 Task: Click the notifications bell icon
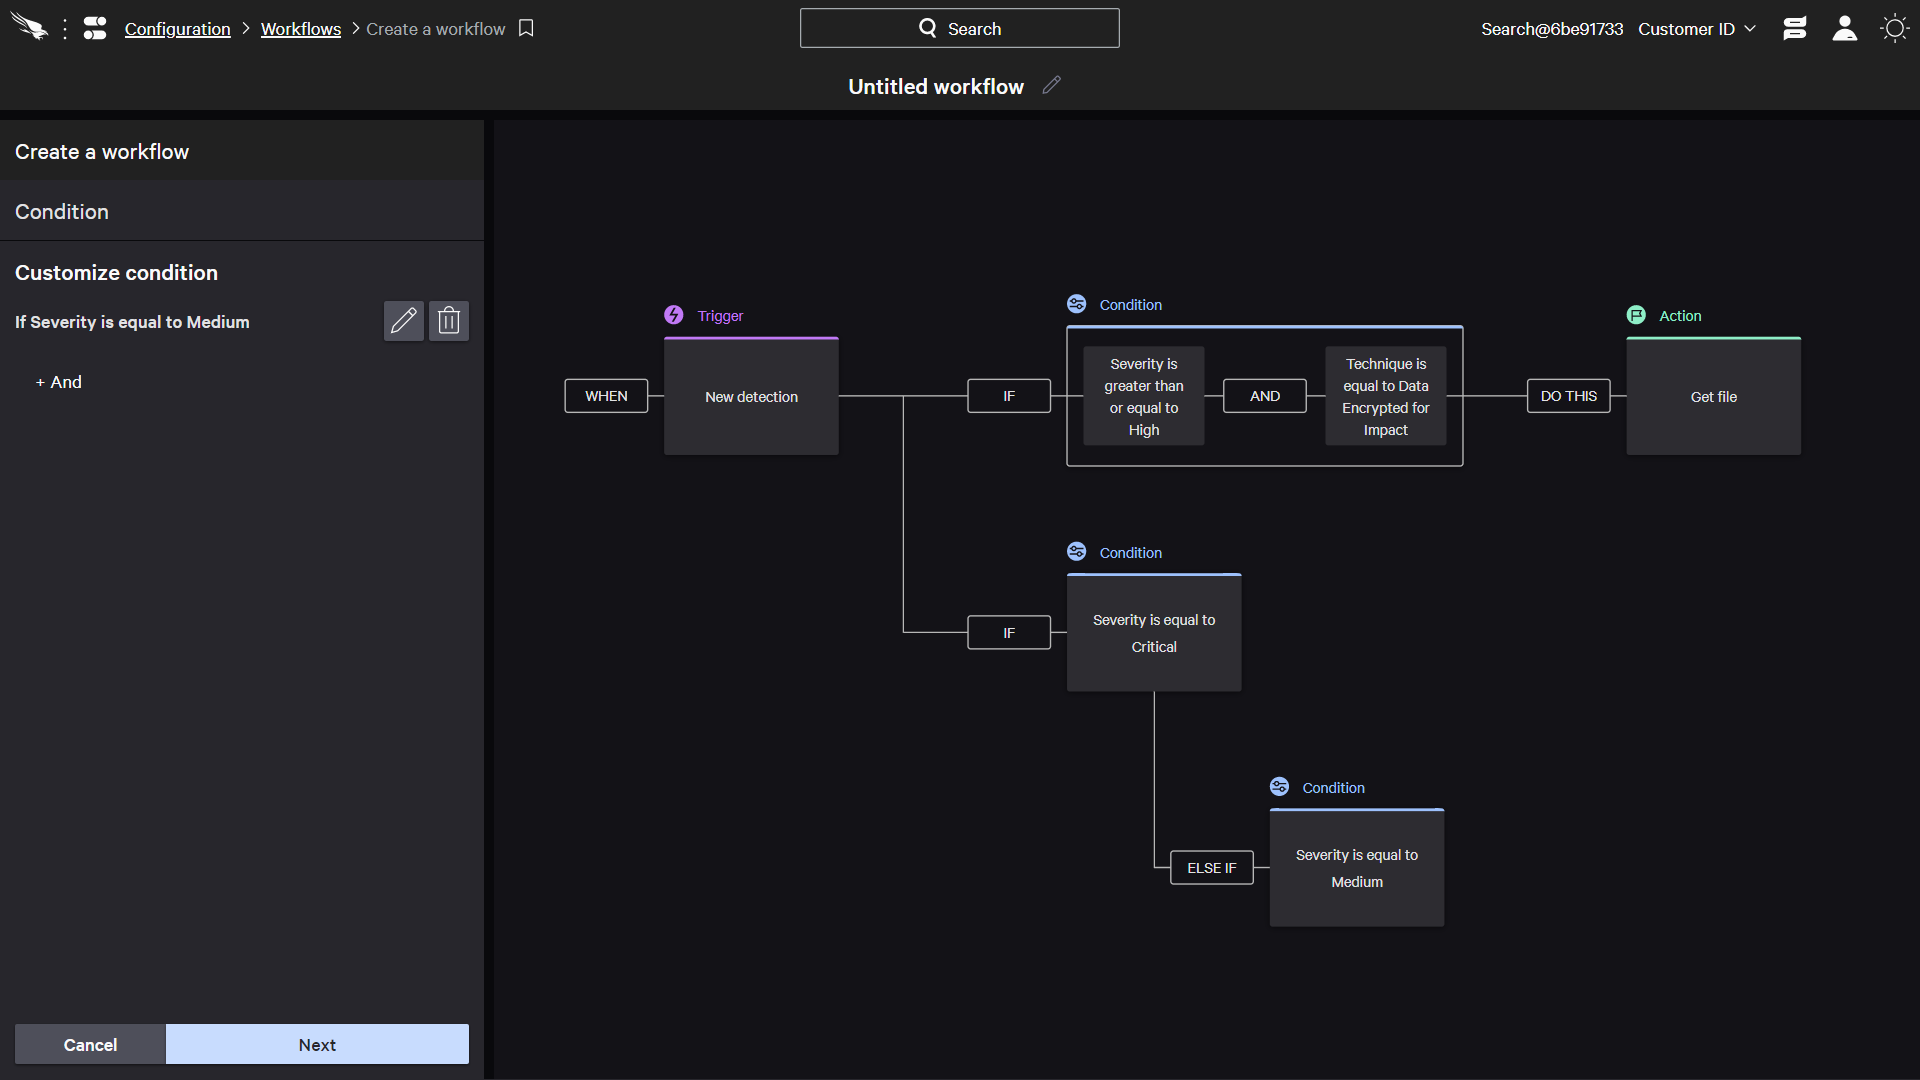[1796, 29]
